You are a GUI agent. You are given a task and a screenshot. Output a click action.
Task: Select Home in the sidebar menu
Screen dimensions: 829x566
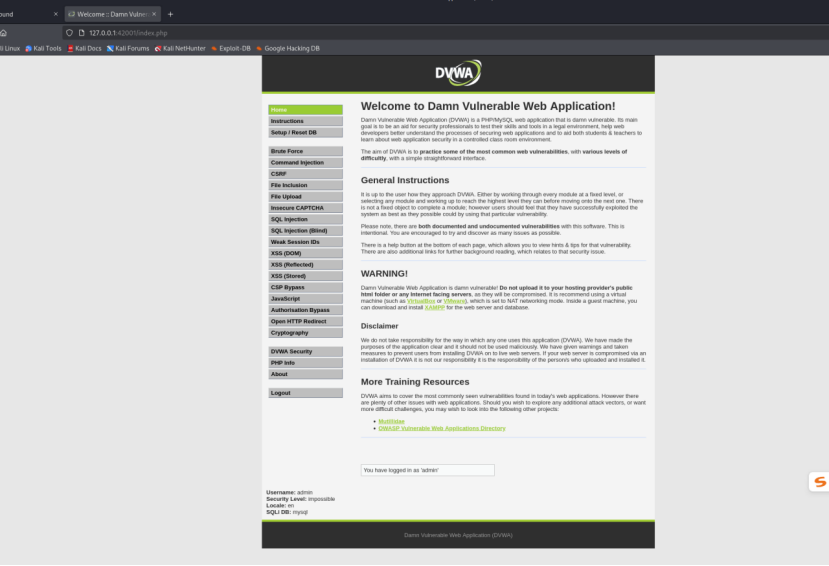[306, 110]
